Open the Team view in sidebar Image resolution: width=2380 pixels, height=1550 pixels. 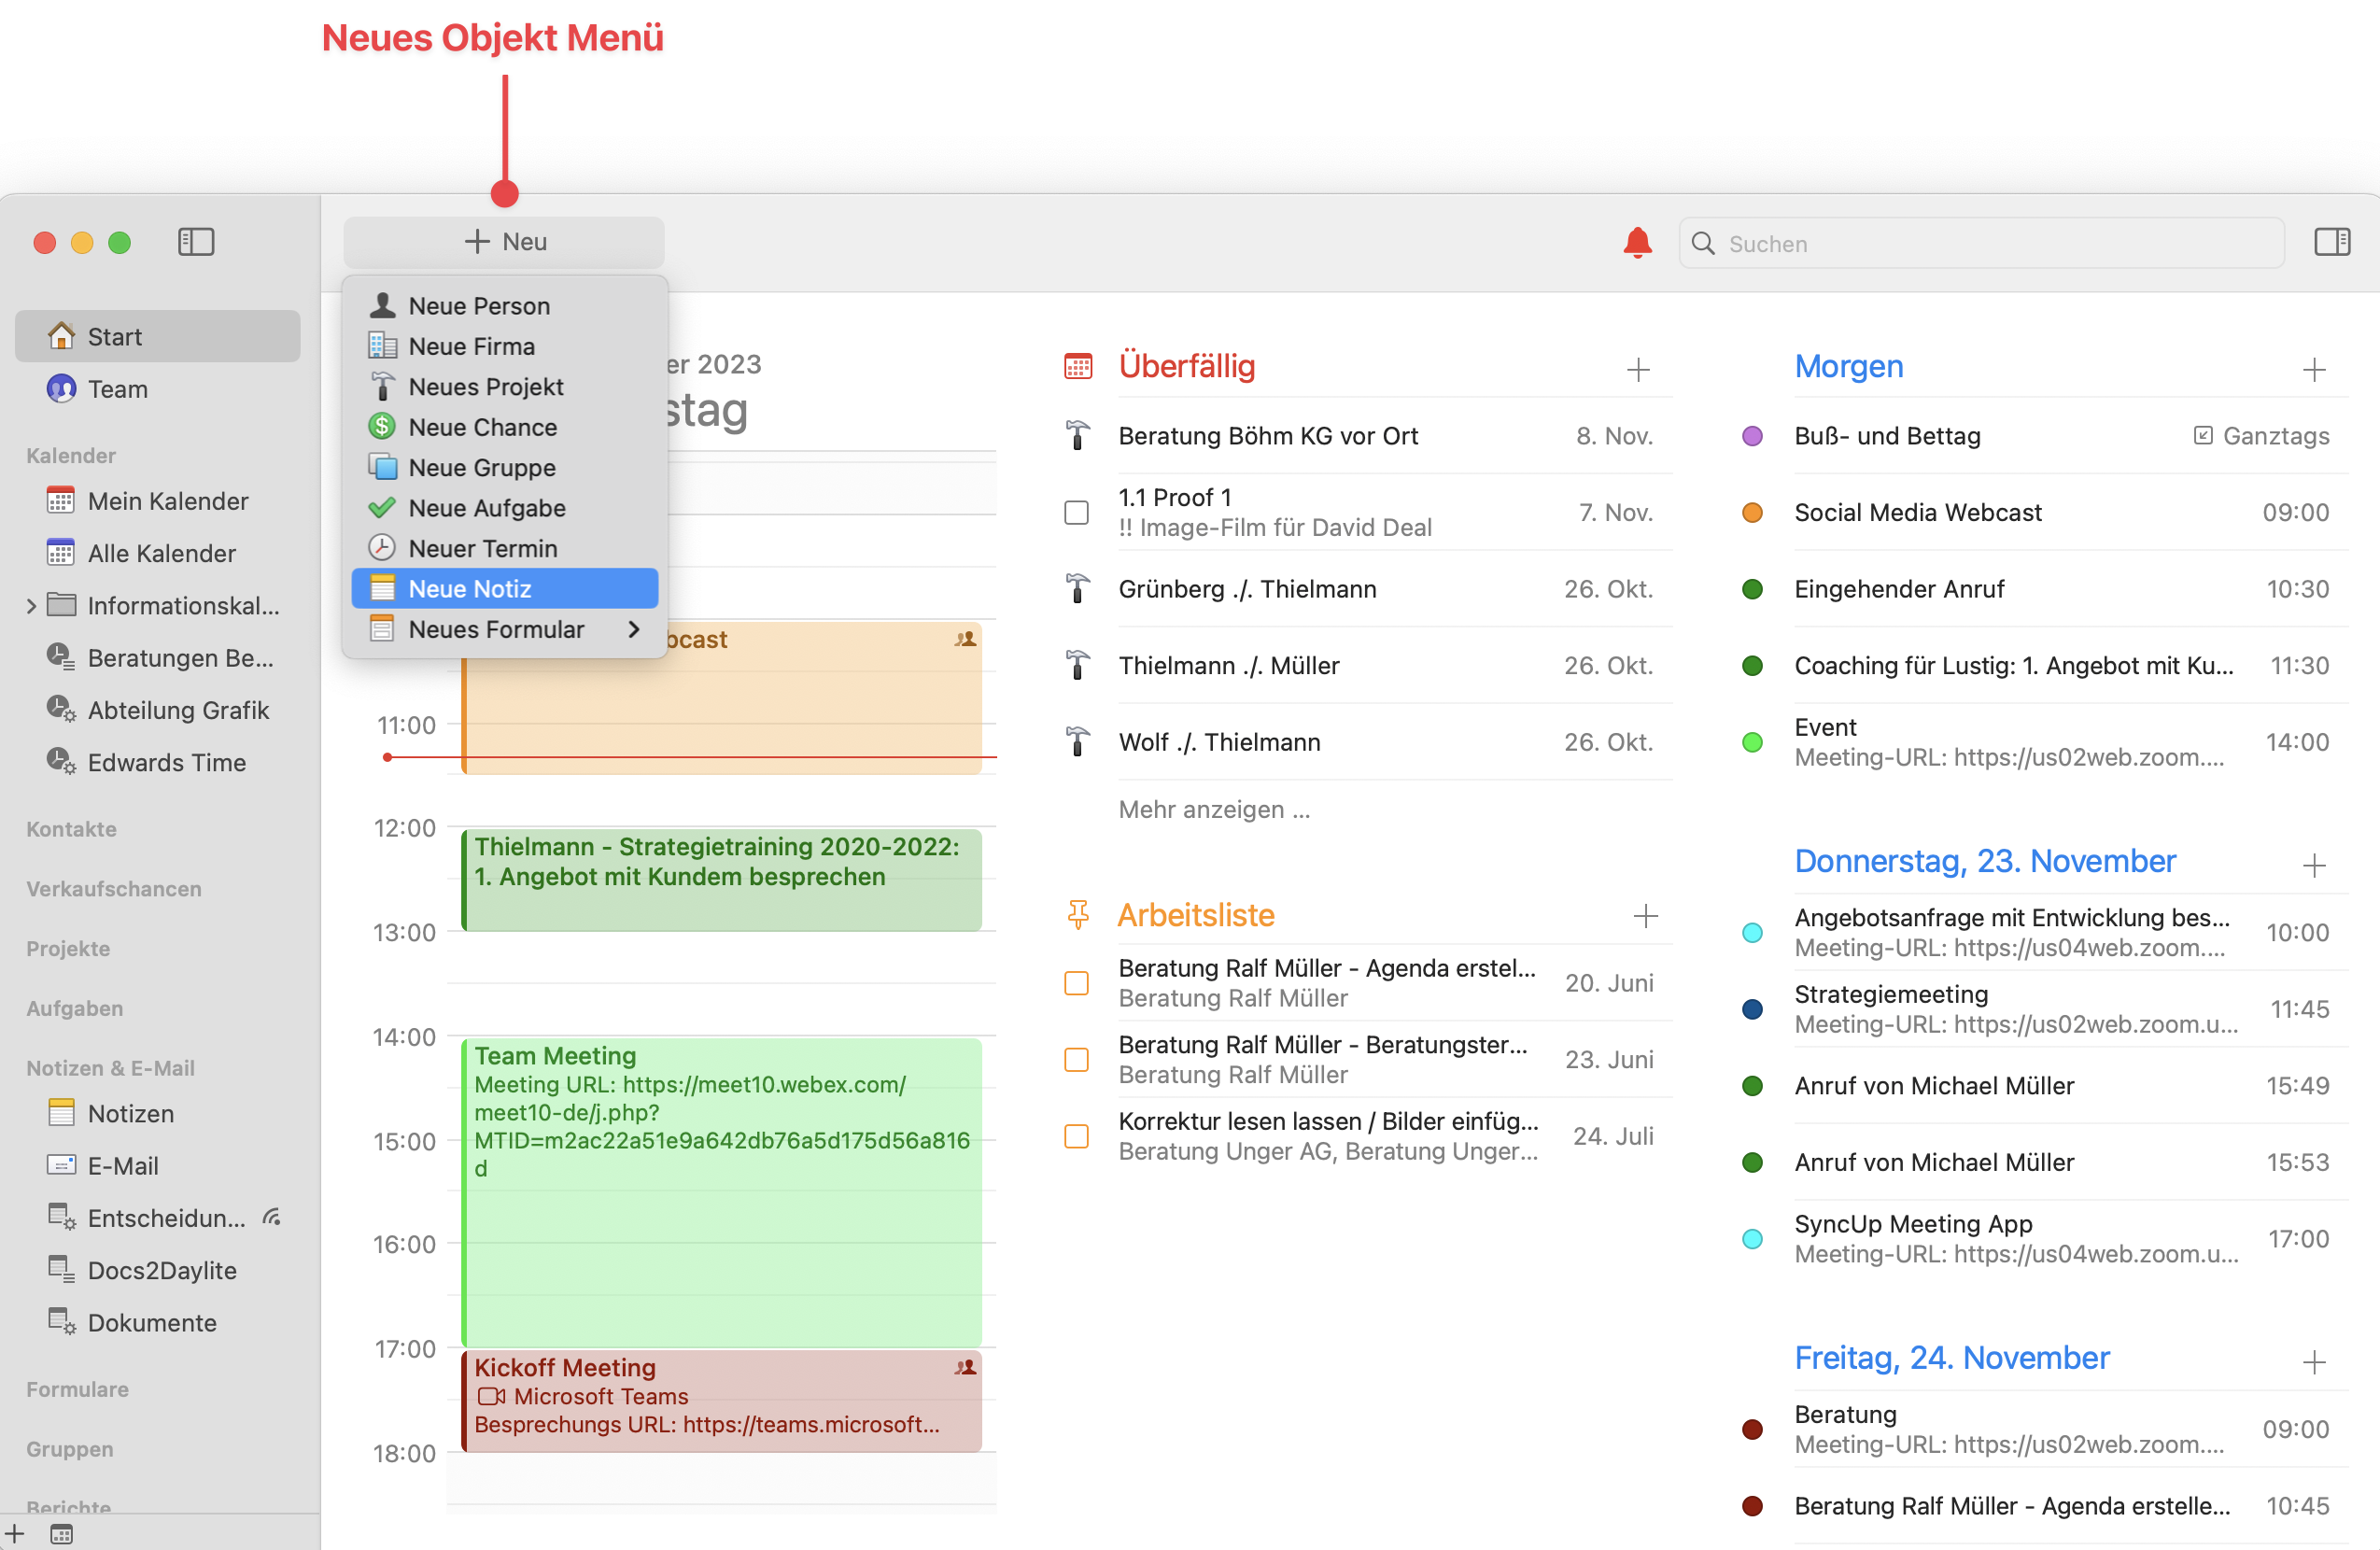point(117,389)
